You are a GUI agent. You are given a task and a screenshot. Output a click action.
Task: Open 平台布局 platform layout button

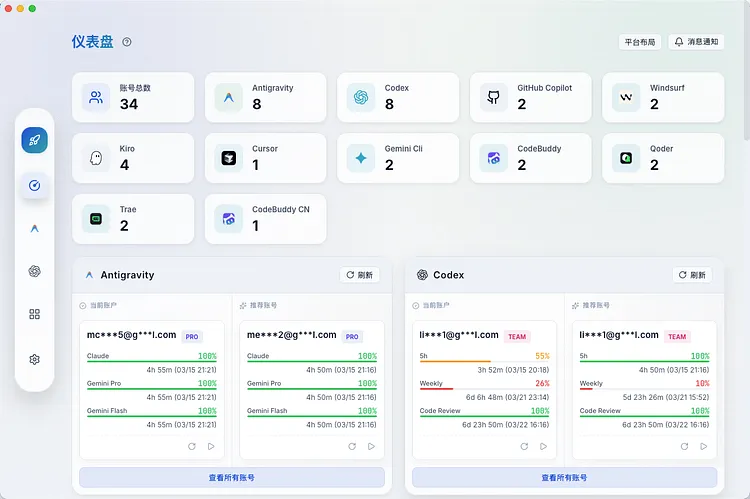click(x=640, y=42)
